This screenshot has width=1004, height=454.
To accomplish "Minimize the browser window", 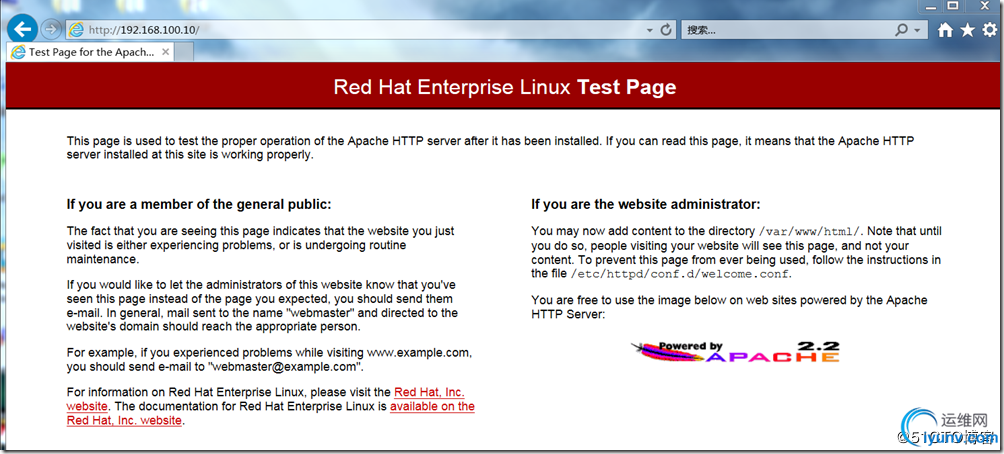I will 931,6.
